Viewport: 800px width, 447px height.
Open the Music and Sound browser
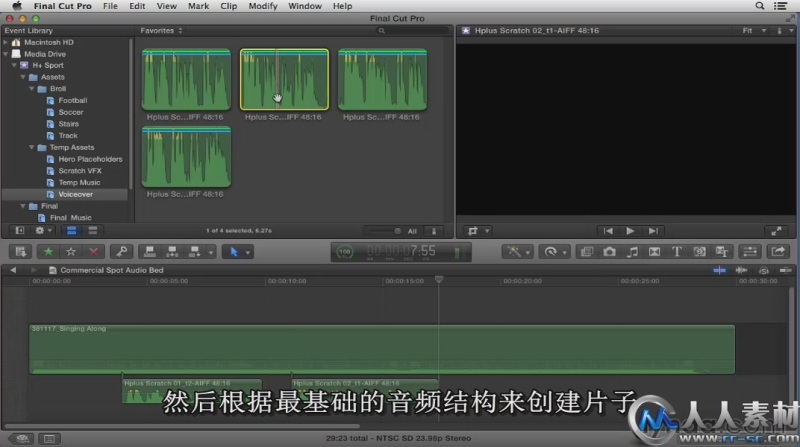tap(631, 252)
